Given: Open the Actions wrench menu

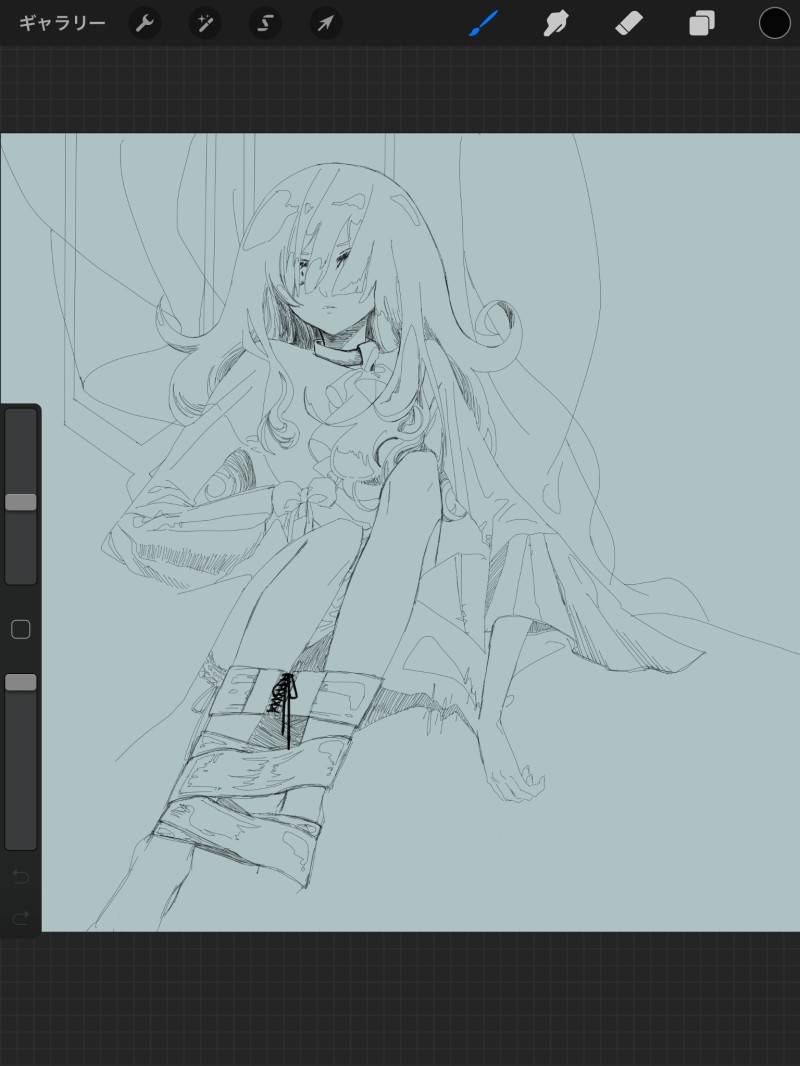Looking at the screenshot, I should 145,24.
